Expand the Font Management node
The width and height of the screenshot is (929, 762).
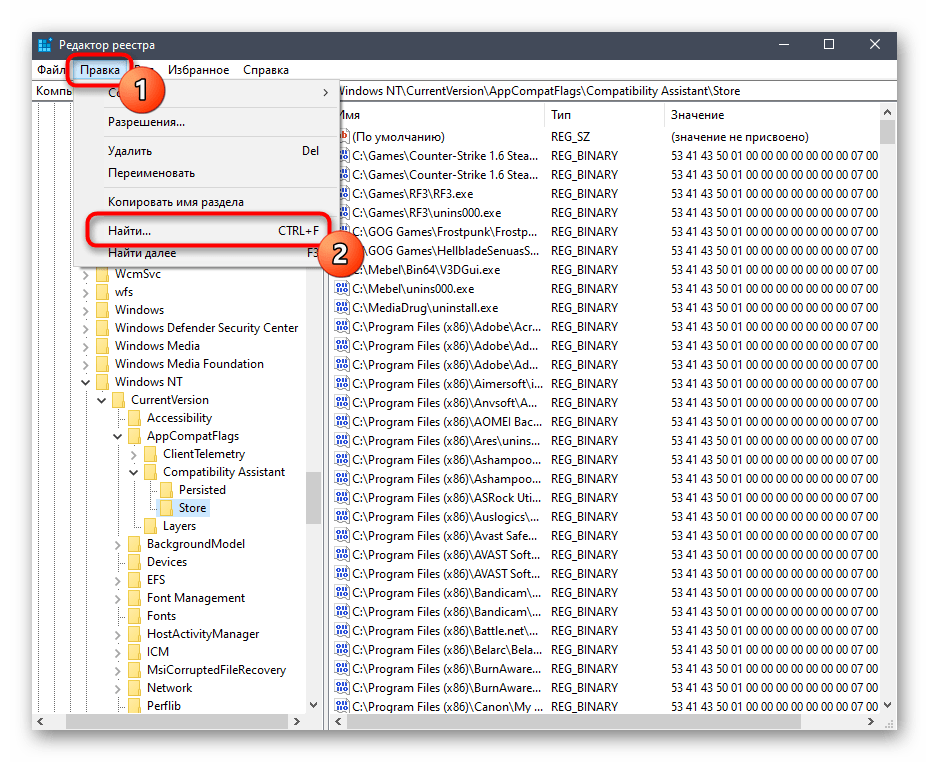point(118,599)
